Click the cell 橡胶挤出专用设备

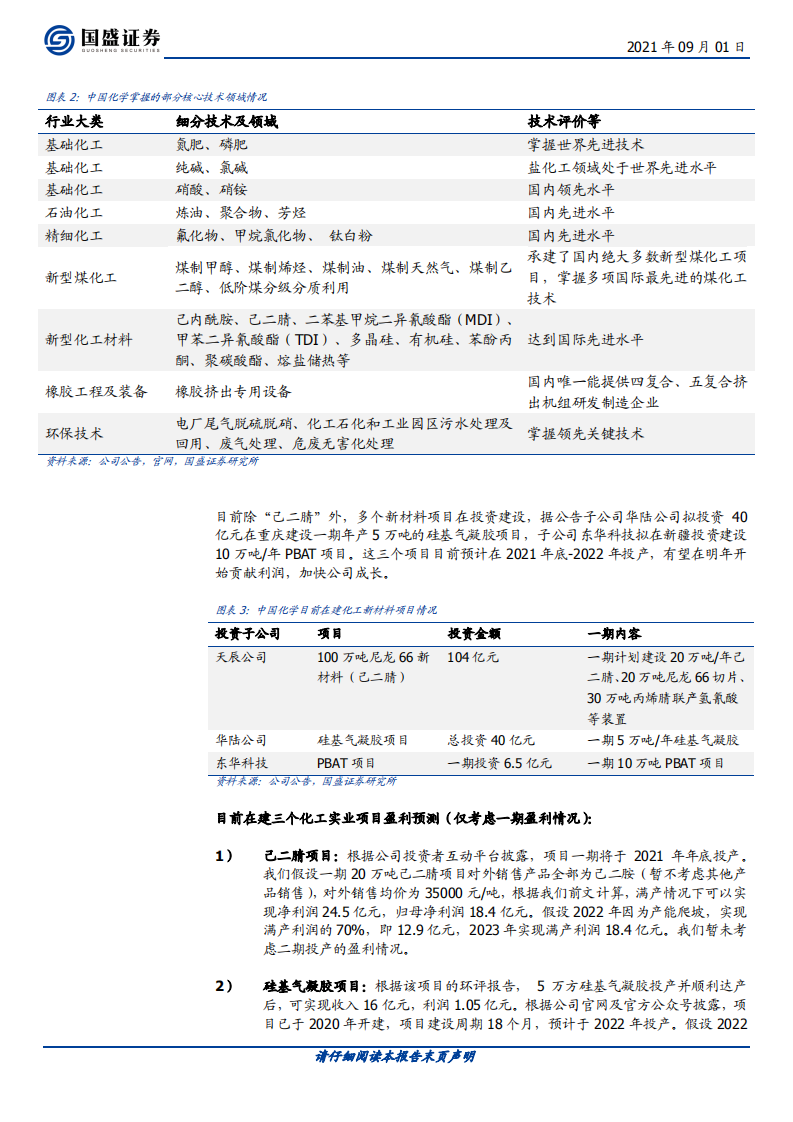pyautogui.click(x=233, y=391)
